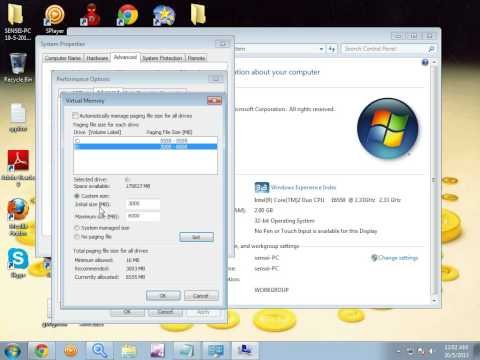This screenshot has width=480, height=360.
Task: Switch to Advanced tab in System Properties
Action: [x=125, y=57]
